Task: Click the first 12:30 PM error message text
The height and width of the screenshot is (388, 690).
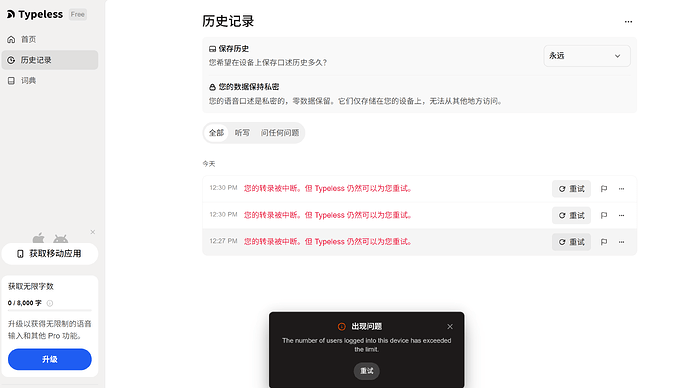Action: tap(329, 188)
